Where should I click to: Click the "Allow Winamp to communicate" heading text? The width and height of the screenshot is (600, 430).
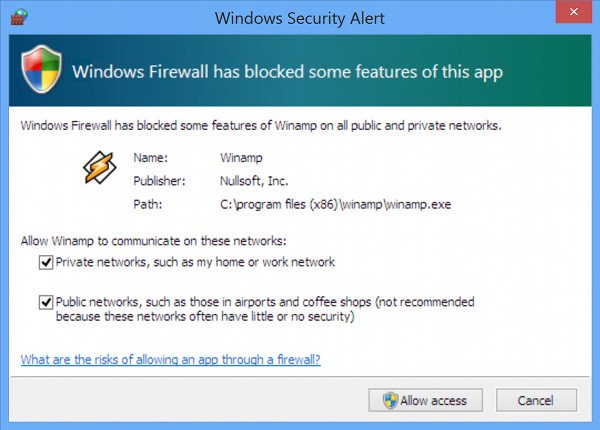(153, 241)
